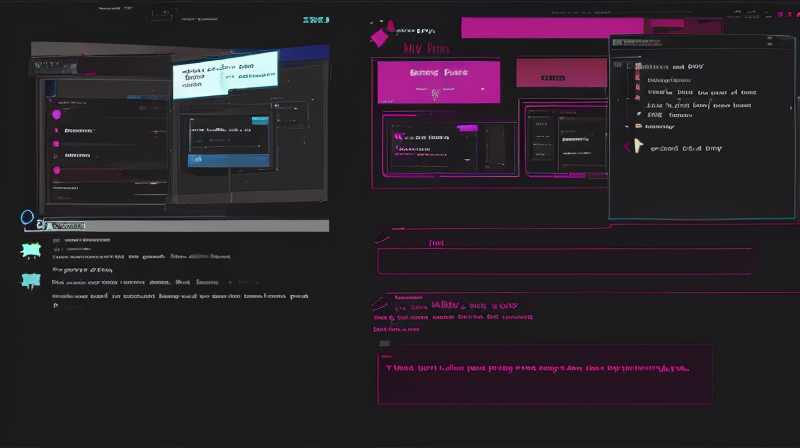
Task: Toggle the bottom magenta round bullet in left panel
Action: (57, 171)
